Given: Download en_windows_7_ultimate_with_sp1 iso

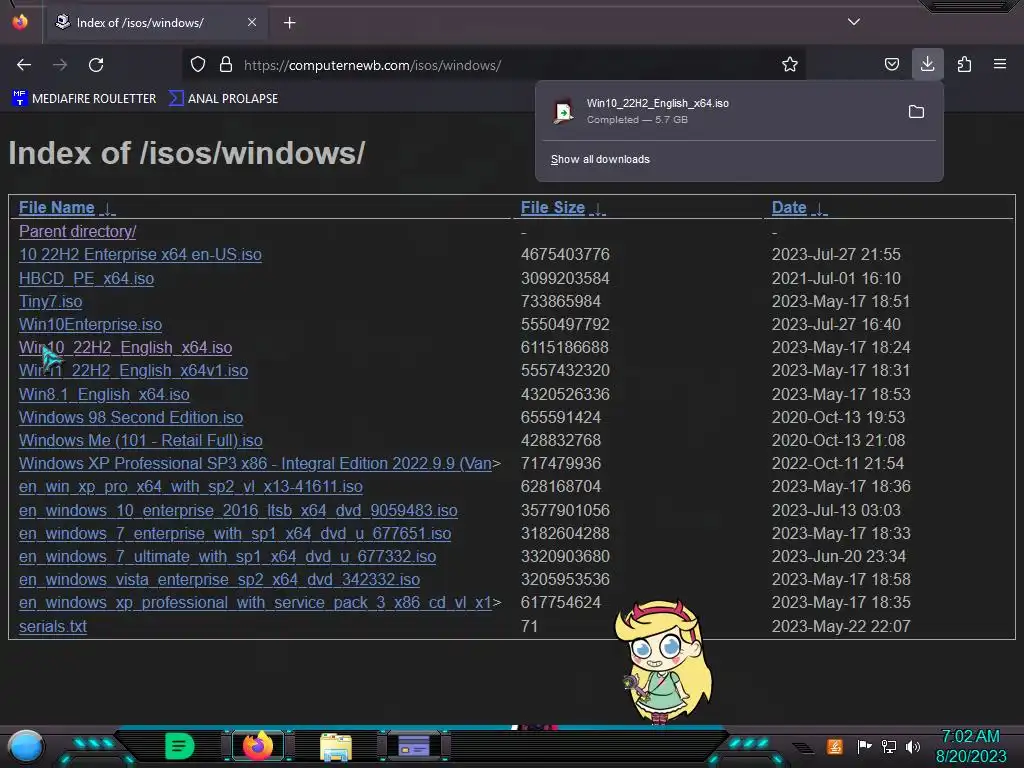Looking at the screenshot, I should [227, 556].
